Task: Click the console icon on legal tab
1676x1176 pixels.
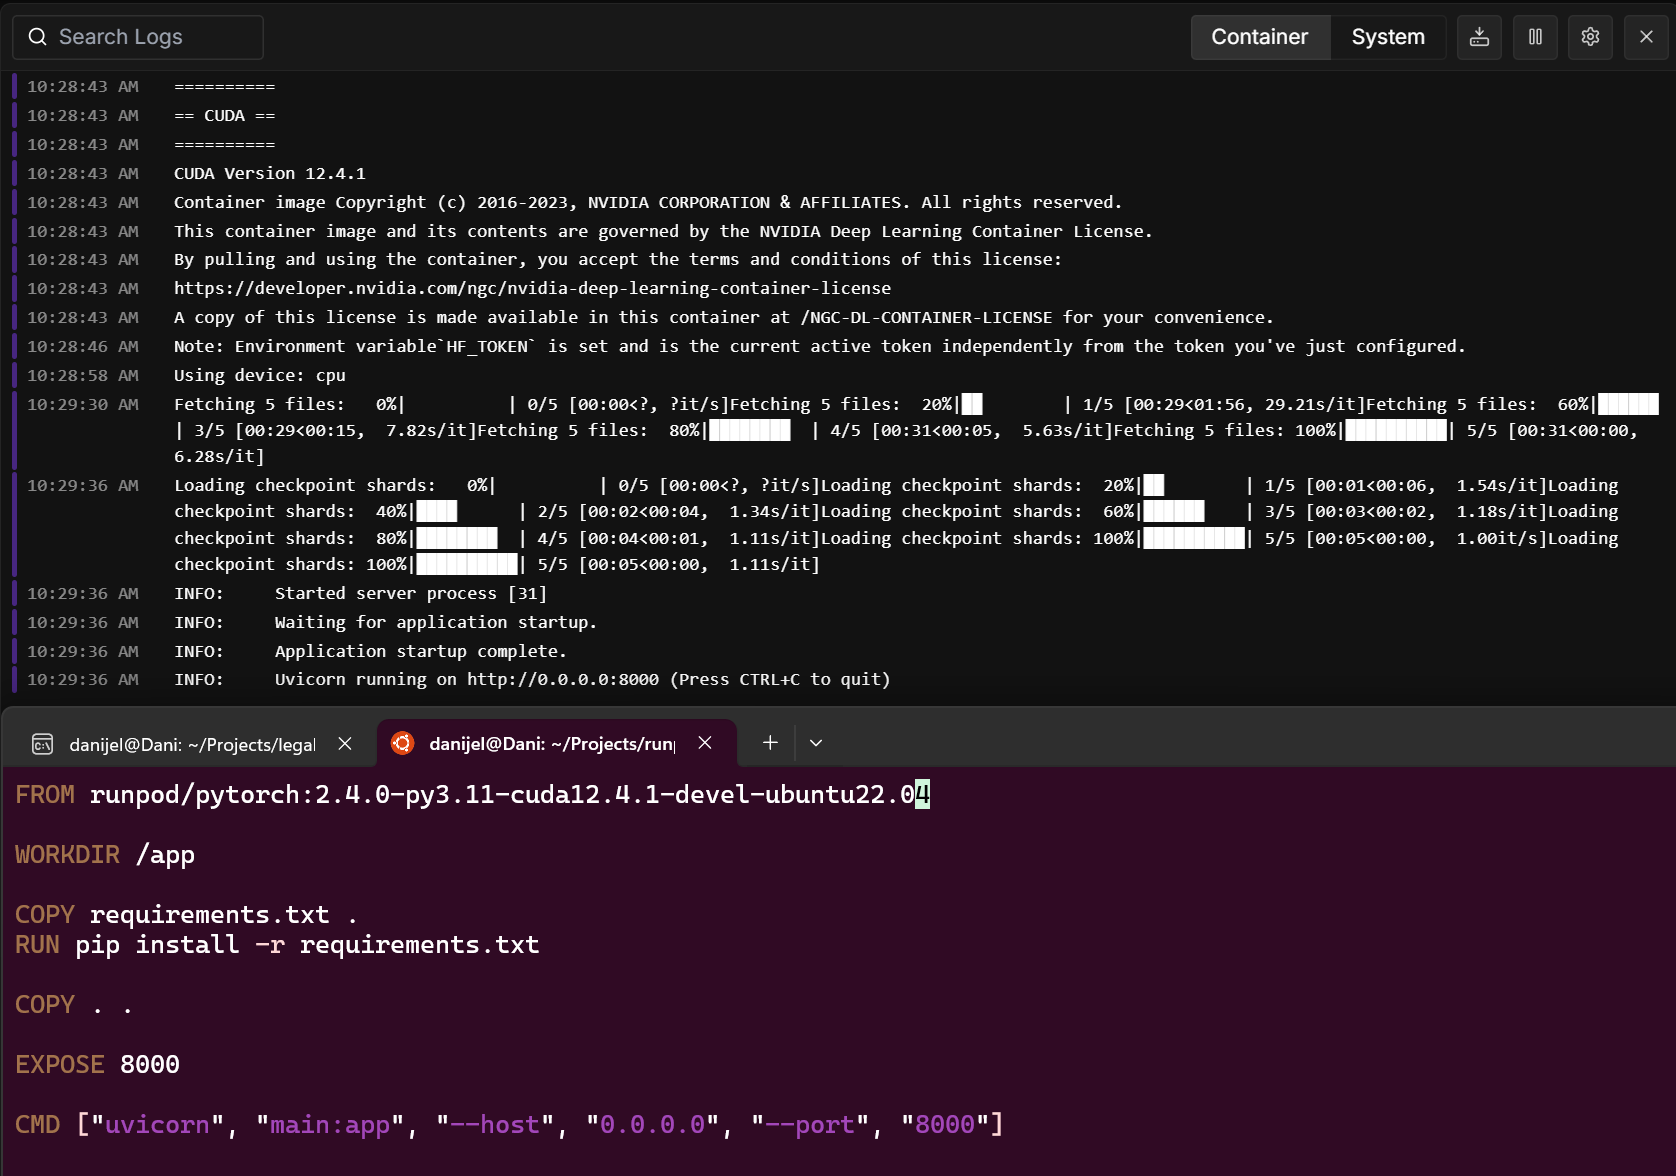Action: 42,744
